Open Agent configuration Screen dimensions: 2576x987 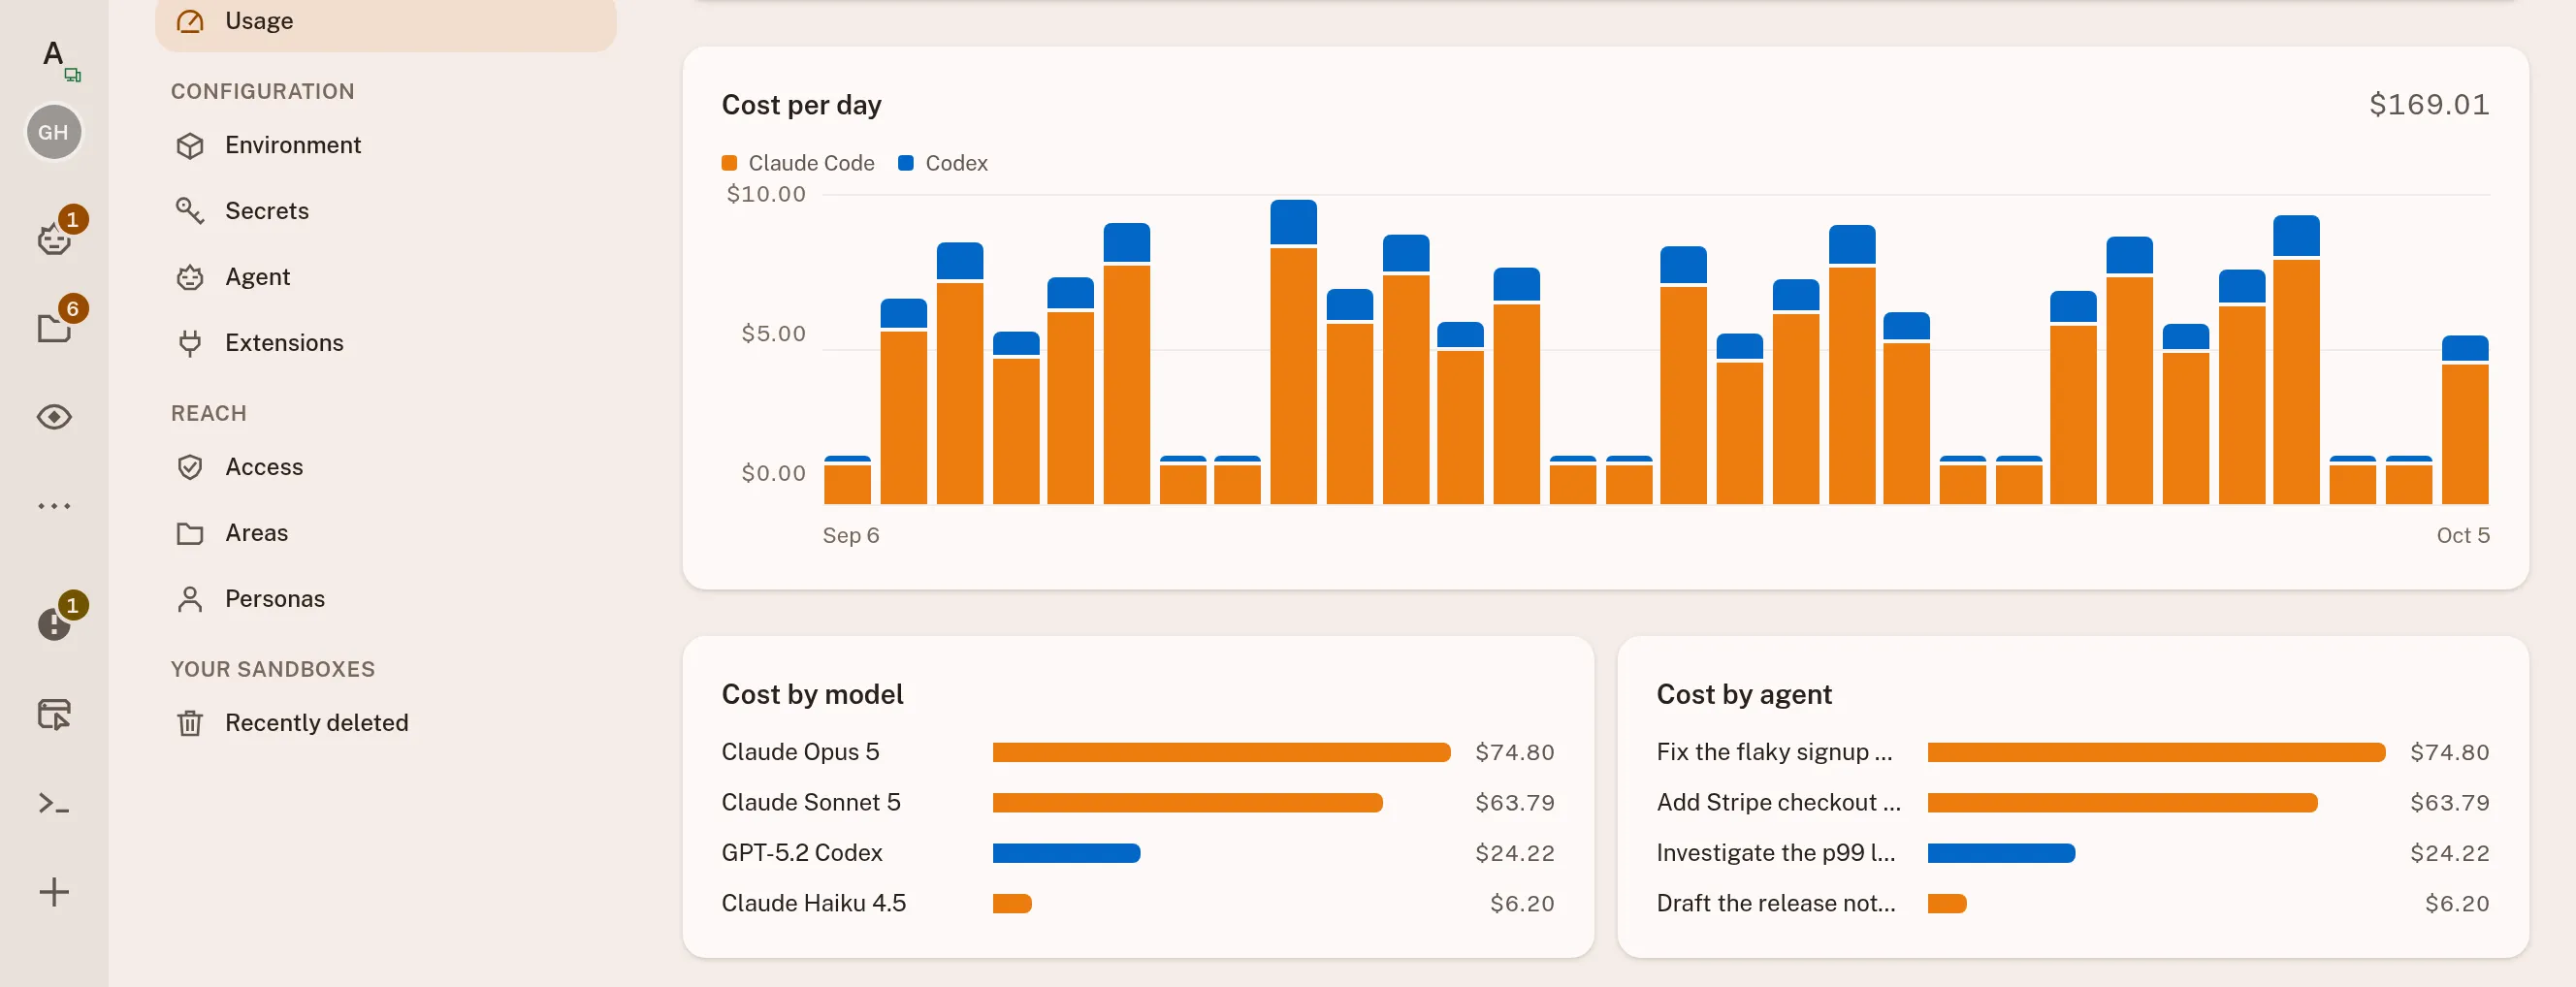click(386, 277)
